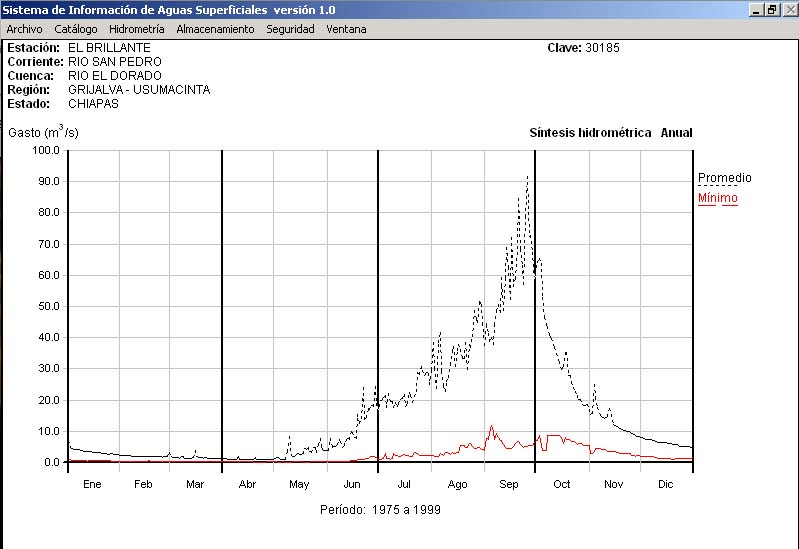Click the Gasto (m³/s) axis label
Screen dimensions: 799x549
(43, 132)
